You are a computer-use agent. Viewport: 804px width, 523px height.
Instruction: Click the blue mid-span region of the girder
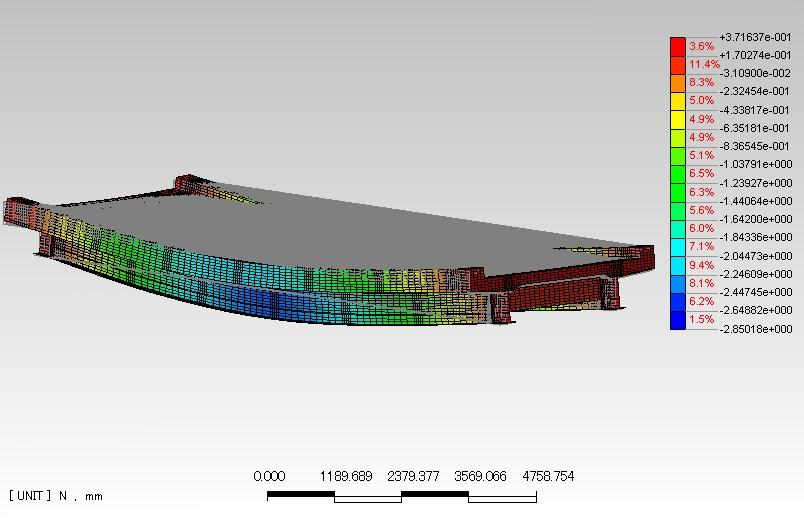272,303
